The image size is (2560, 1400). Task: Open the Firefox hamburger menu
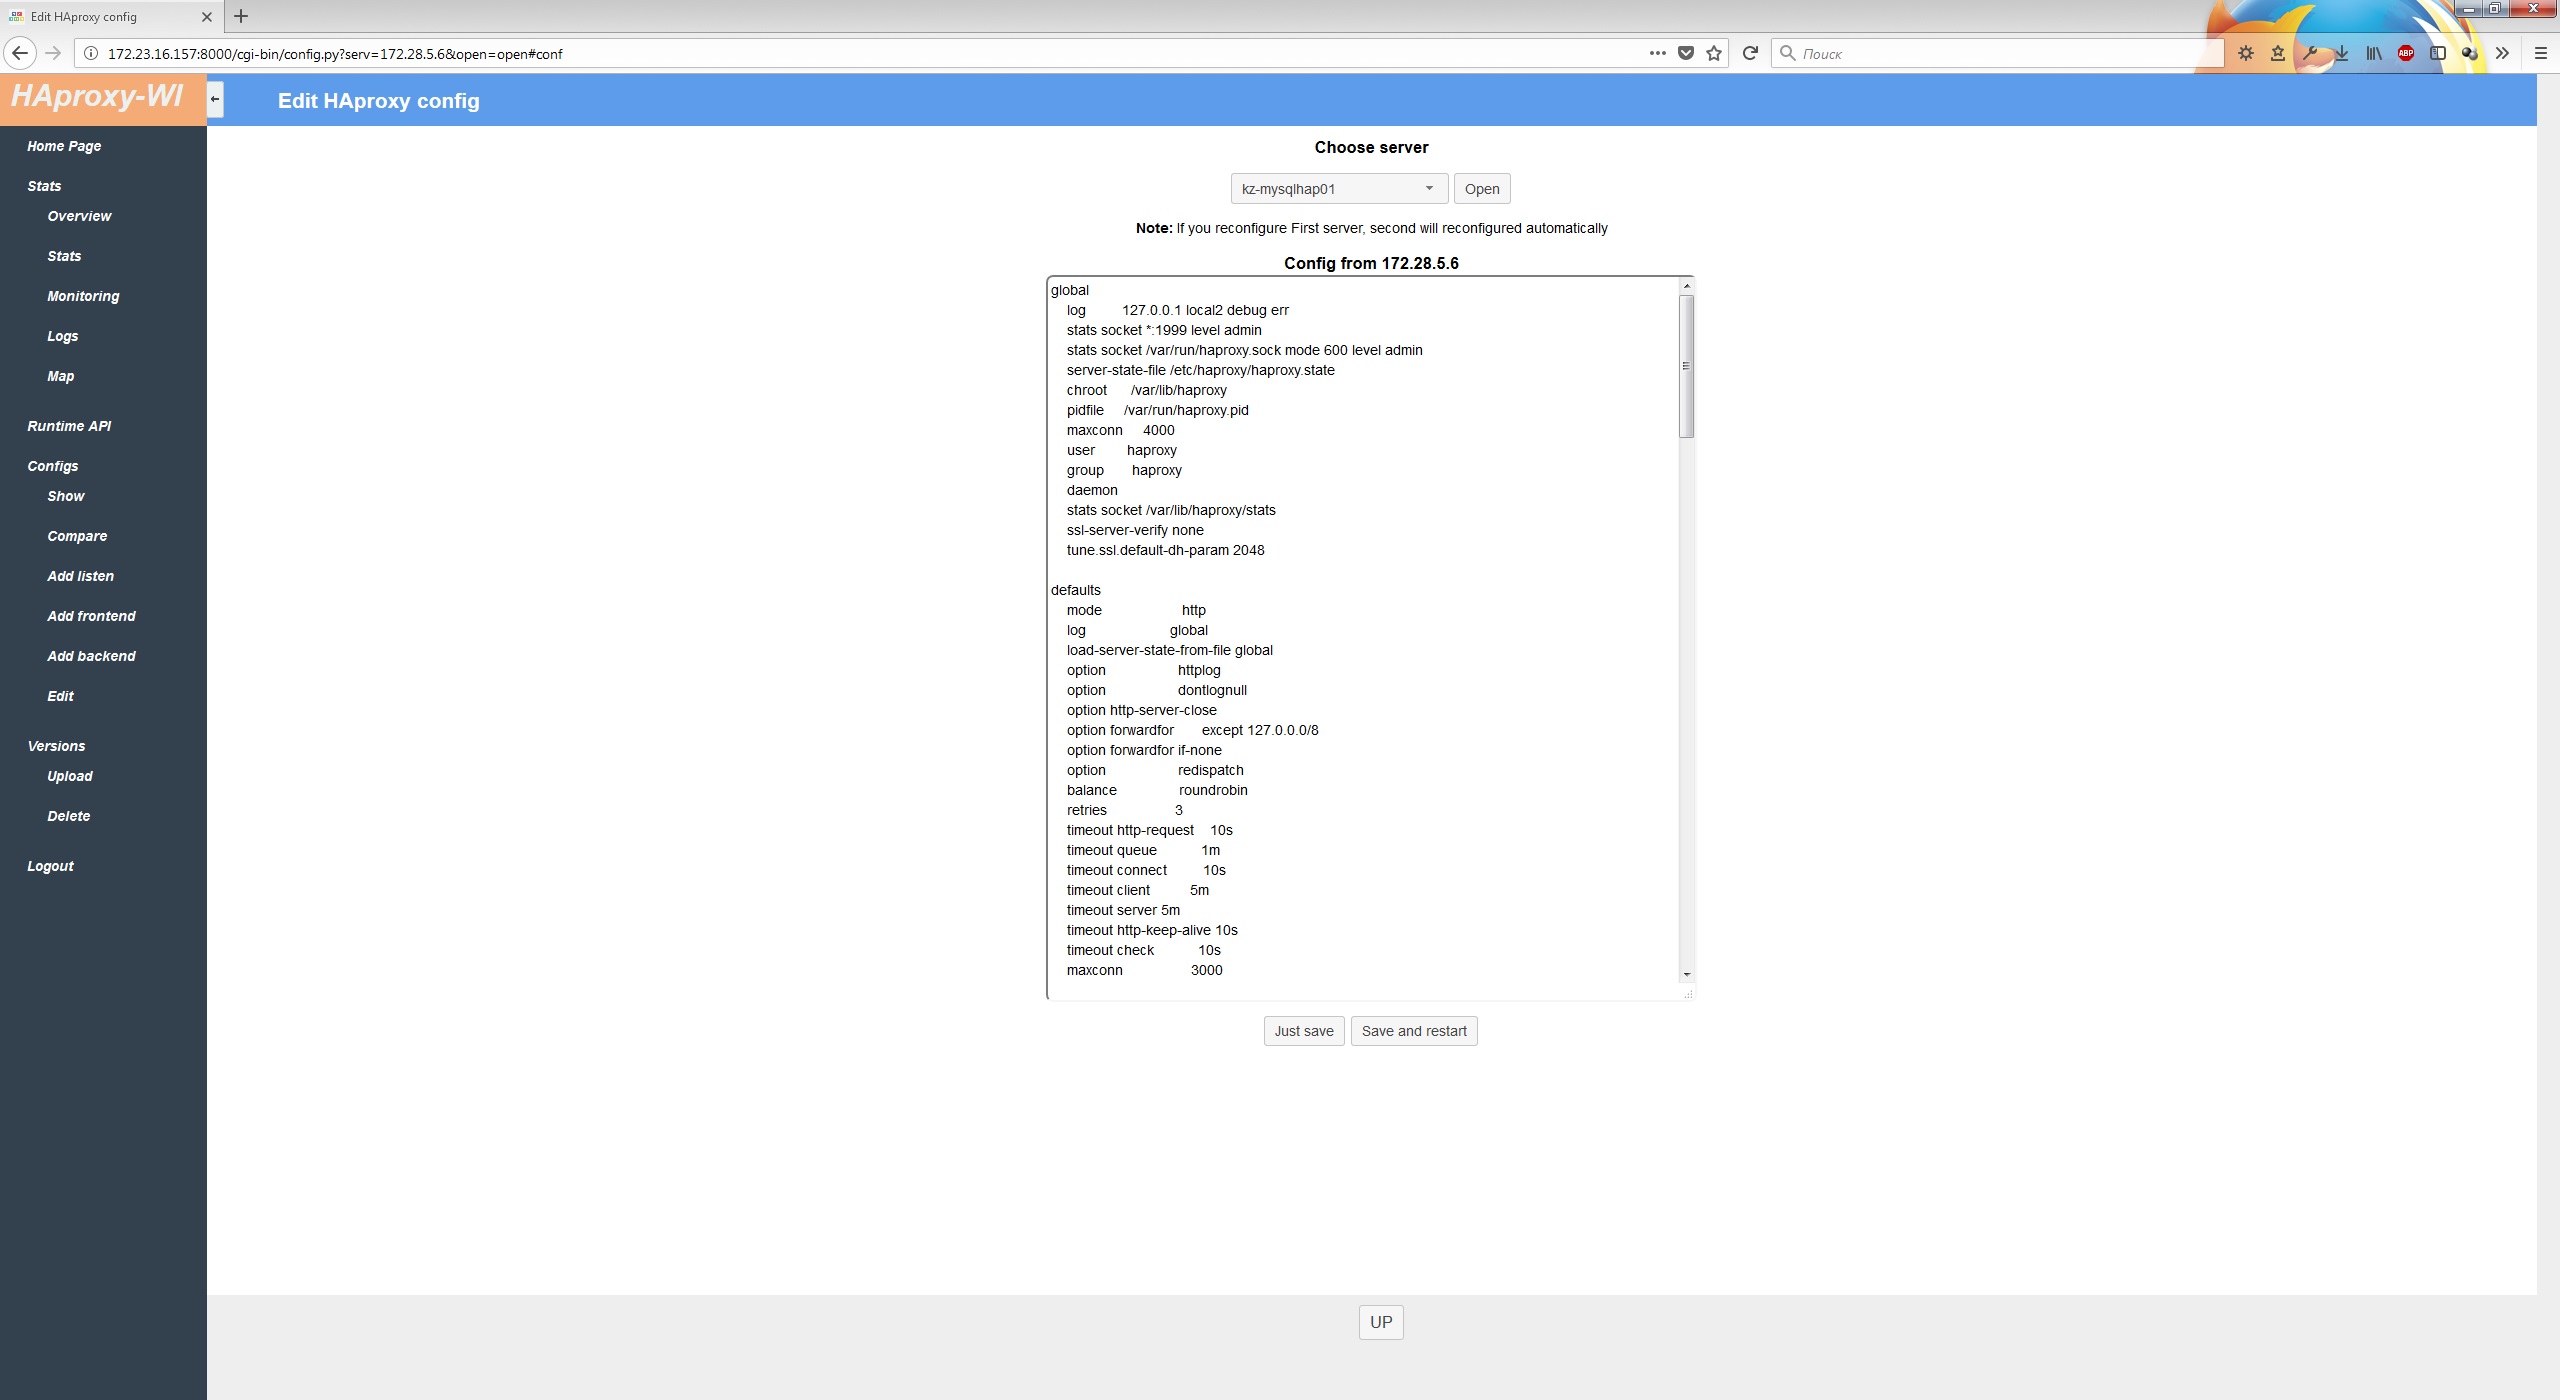point(2540,53)
